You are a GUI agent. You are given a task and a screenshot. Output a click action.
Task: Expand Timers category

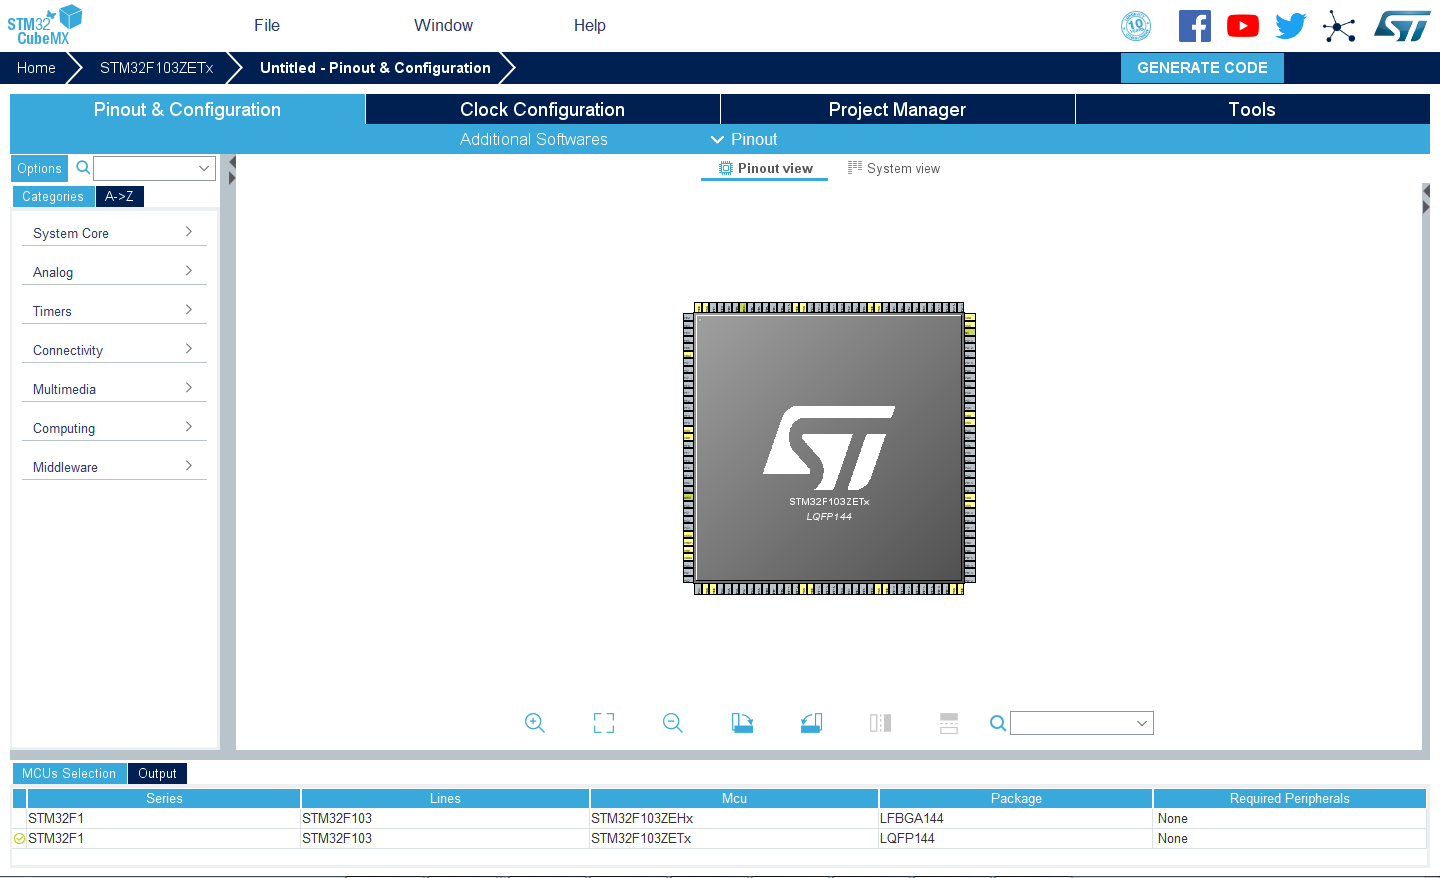pyautogui.click(x=114, y=311)
